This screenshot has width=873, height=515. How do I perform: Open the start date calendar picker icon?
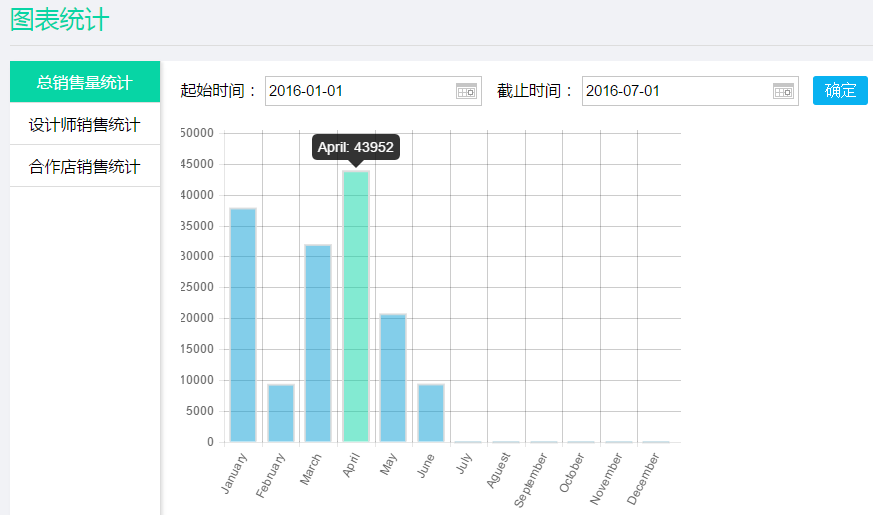click(466, 91)
